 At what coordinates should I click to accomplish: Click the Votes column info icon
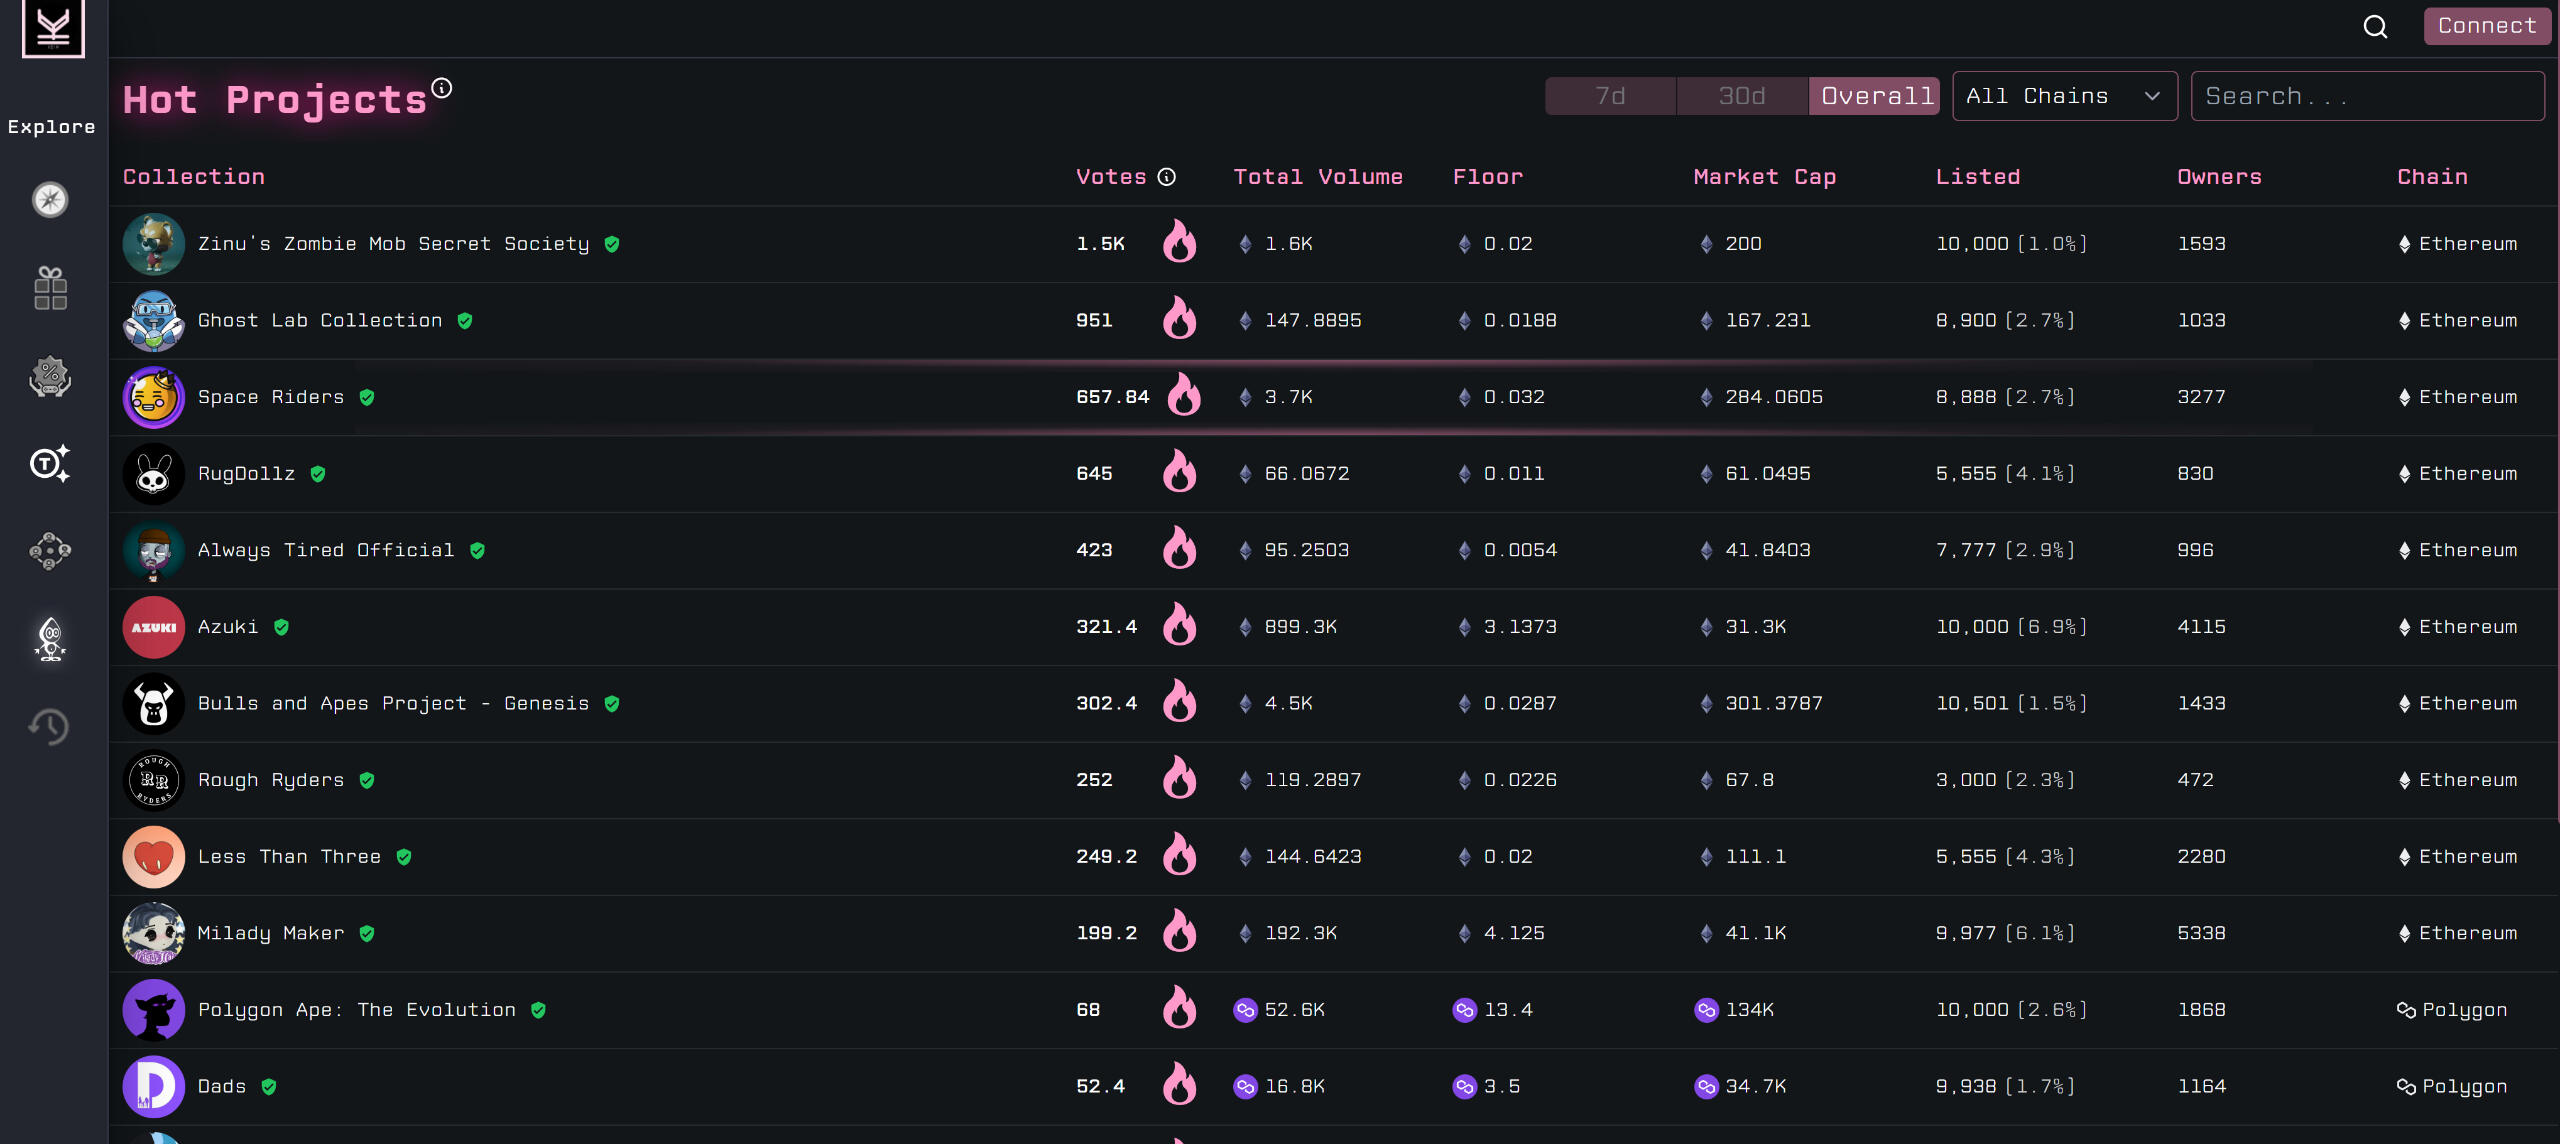coord(1166,177)
